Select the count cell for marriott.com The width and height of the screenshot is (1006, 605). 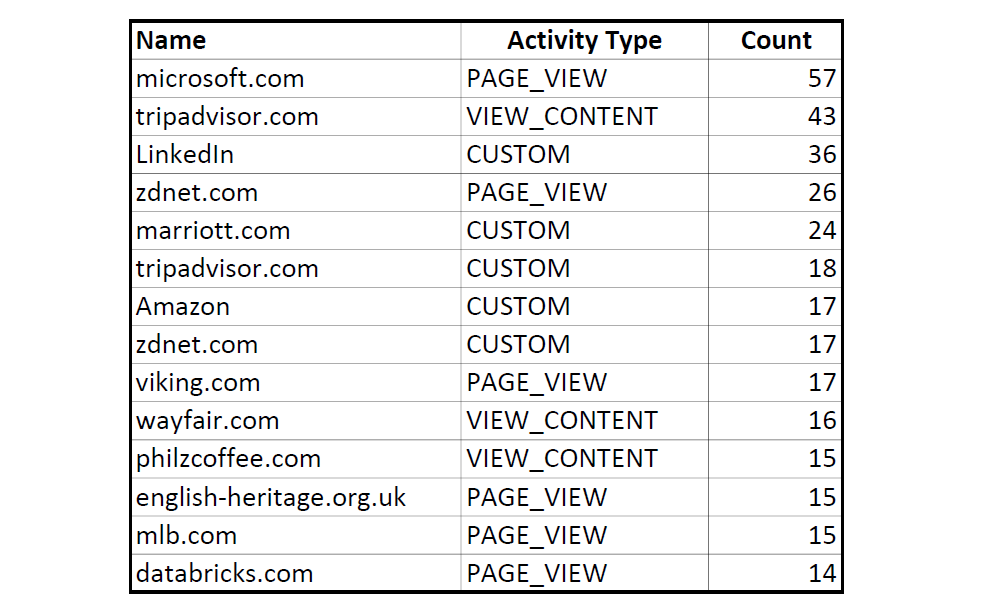click(x=775, y=231)
